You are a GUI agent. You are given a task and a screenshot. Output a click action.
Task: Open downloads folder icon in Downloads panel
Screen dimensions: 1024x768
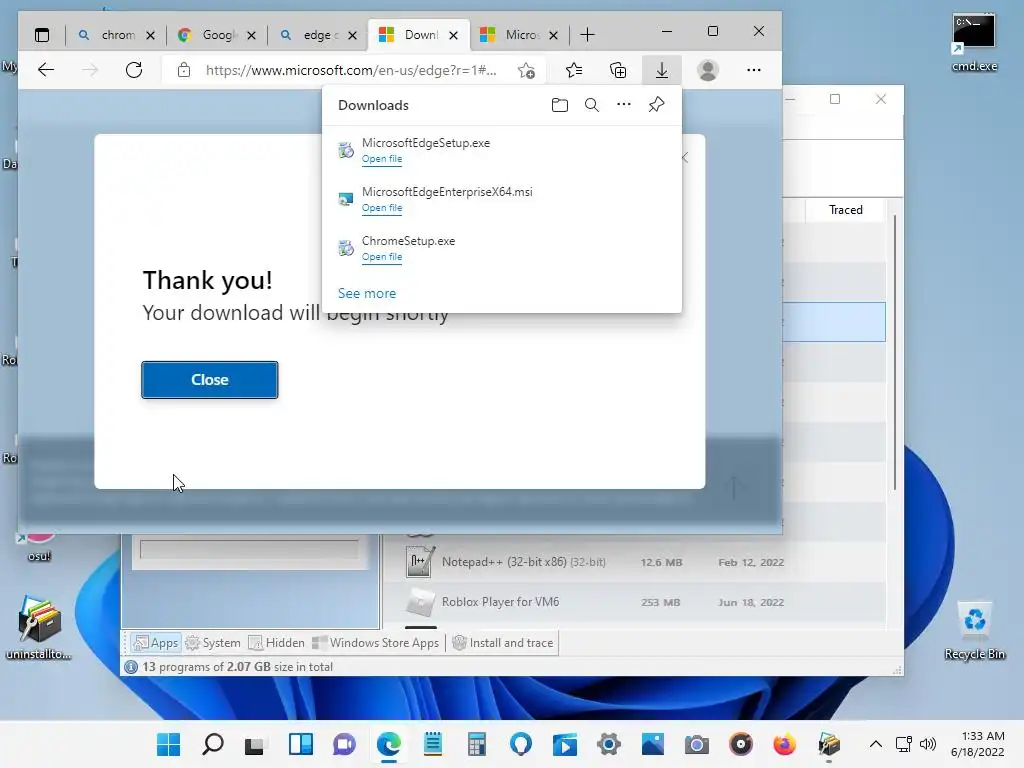pos(560,105)
